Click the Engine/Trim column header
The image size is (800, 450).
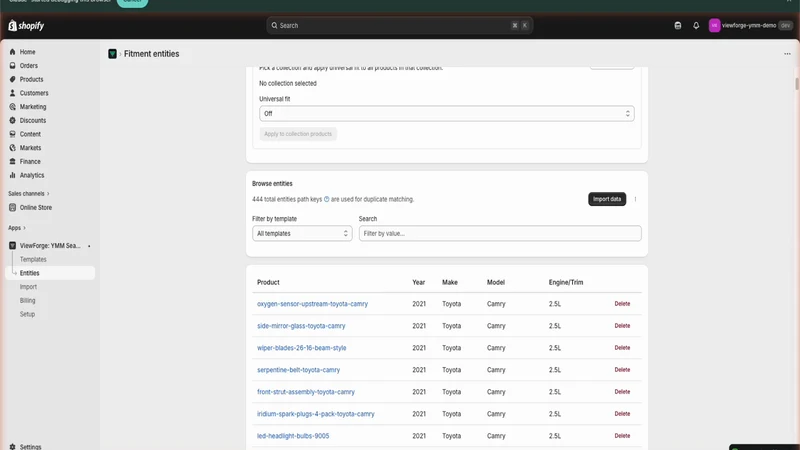click(566, 282)
